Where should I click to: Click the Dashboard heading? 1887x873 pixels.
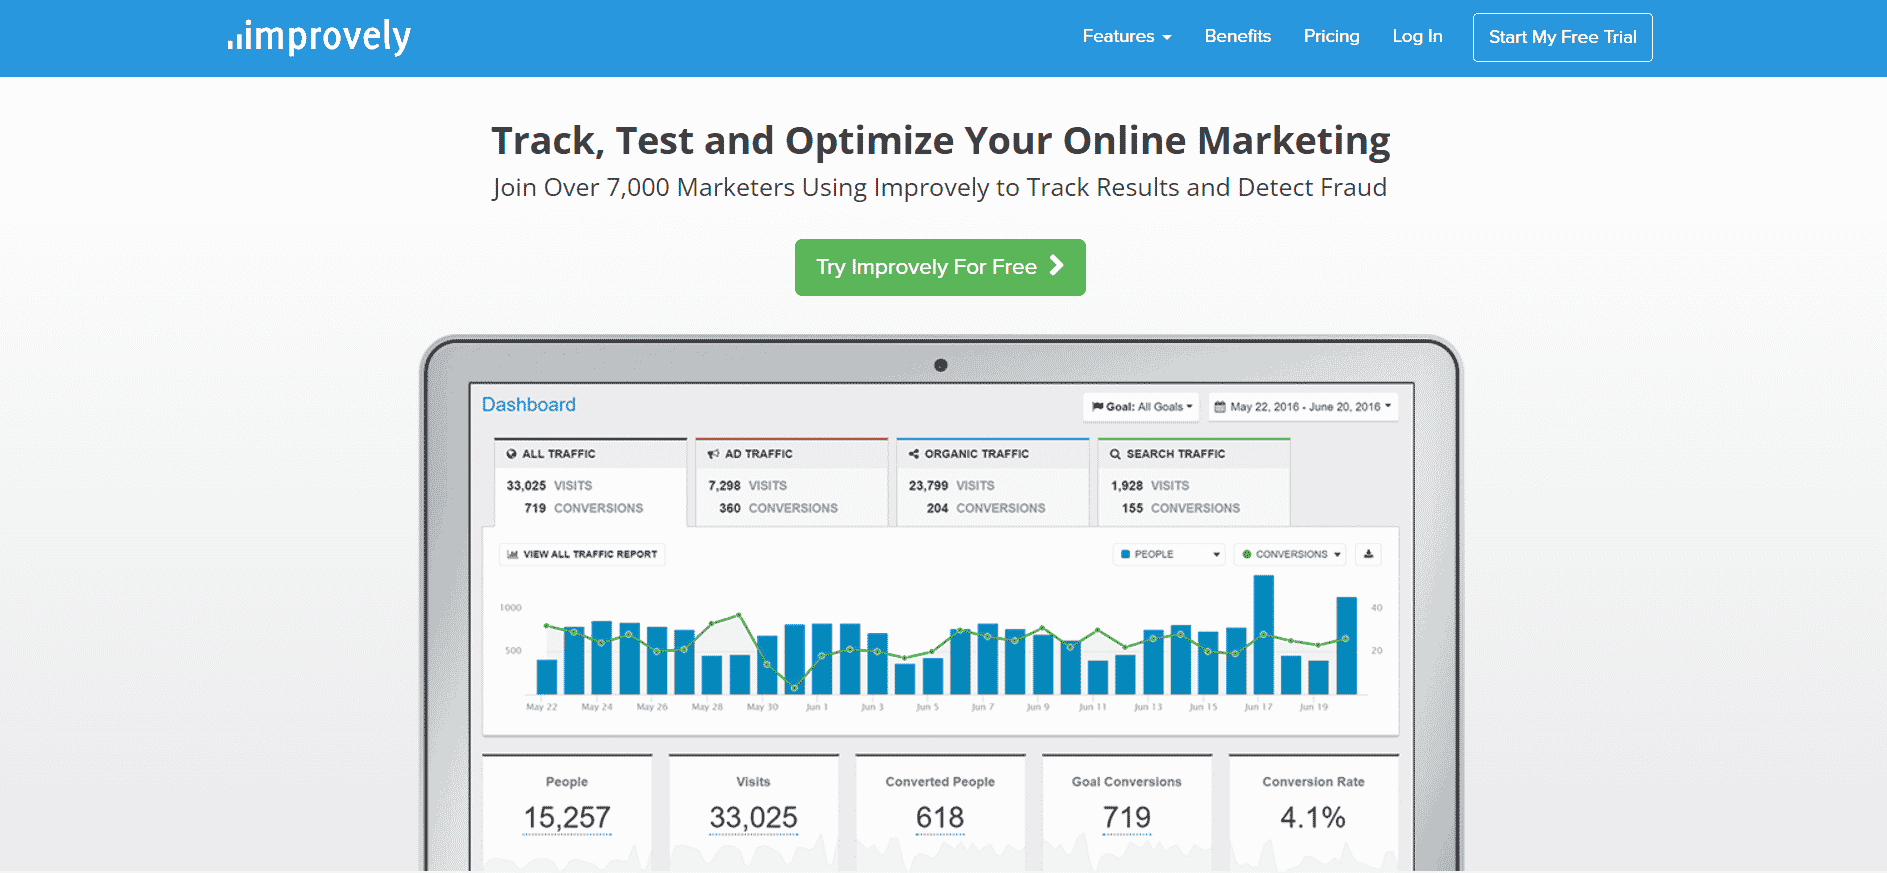tap(529, 405)
